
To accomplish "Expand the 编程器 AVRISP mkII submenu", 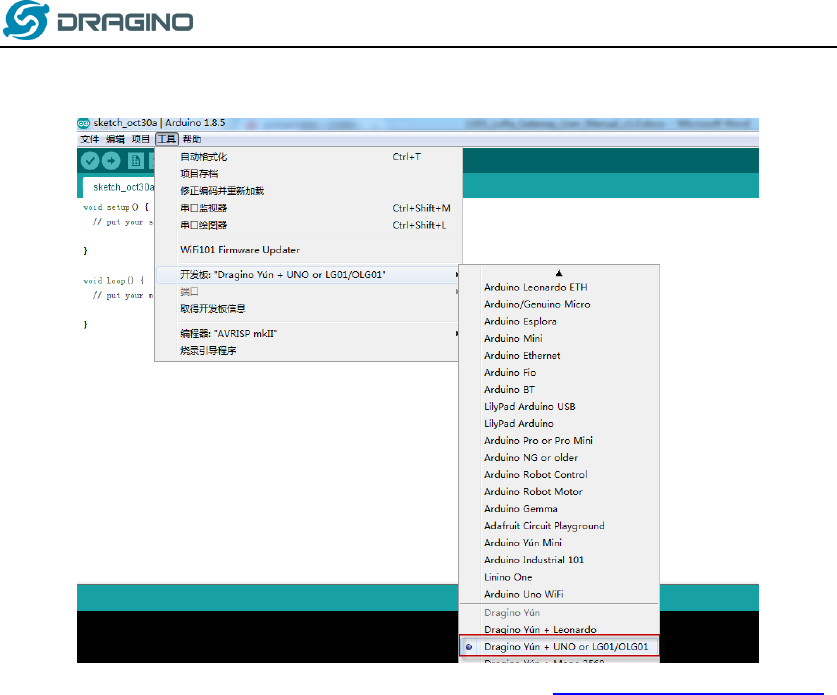I will 308,334.
